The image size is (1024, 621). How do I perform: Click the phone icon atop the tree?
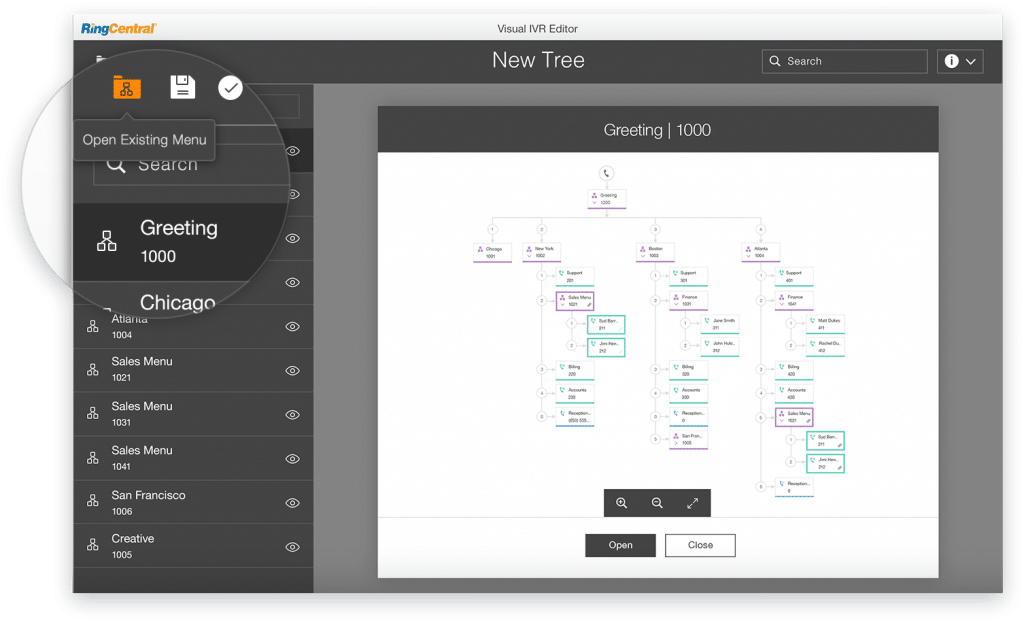pos(607,173)
